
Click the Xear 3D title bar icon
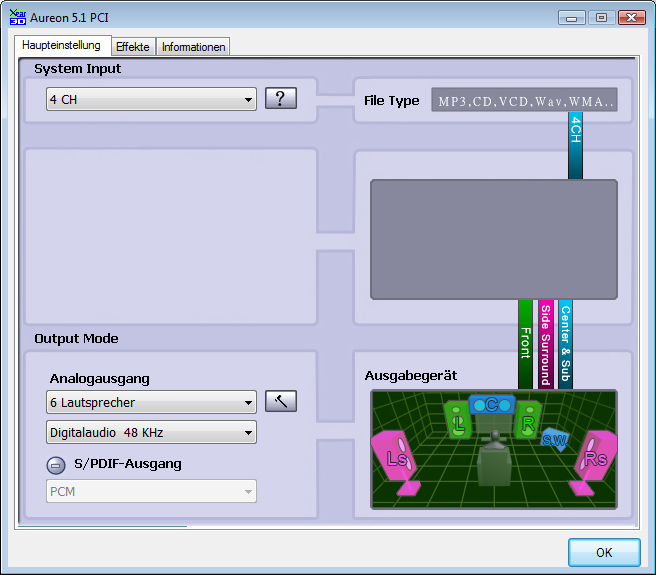[x=18, y=17]
